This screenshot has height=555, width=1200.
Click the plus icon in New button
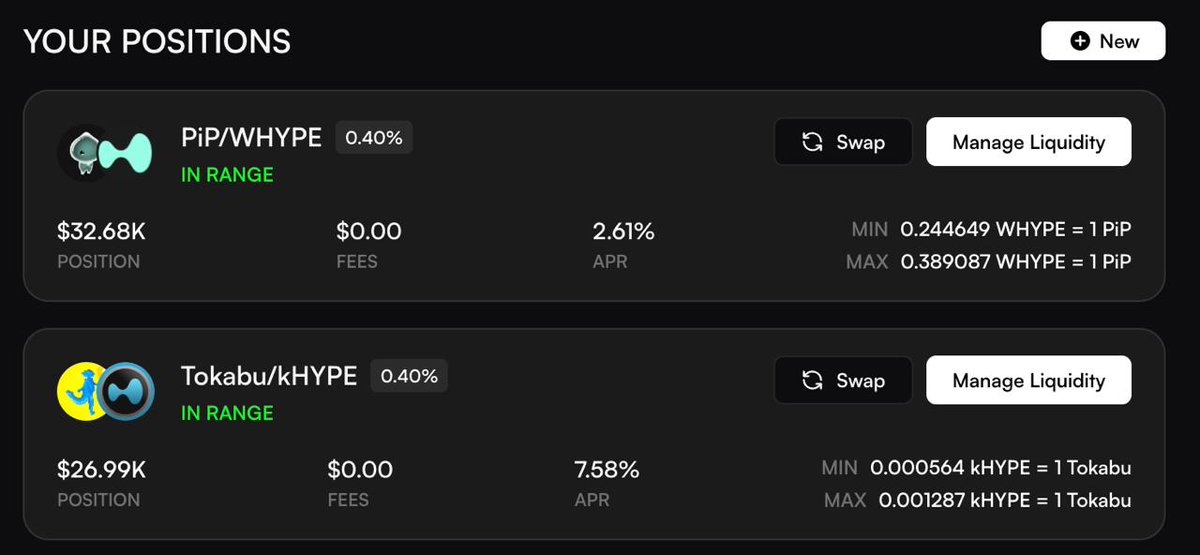pyautogui.click(x=1080, y=41)
